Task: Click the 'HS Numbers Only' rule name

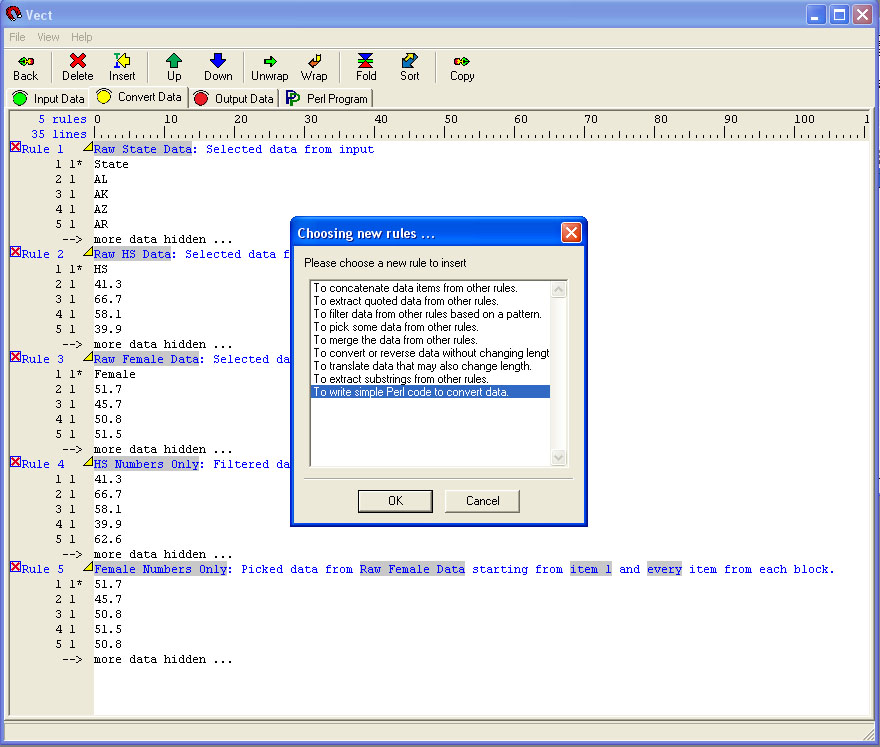Action: pyautogui.click(x=146, y=464)
